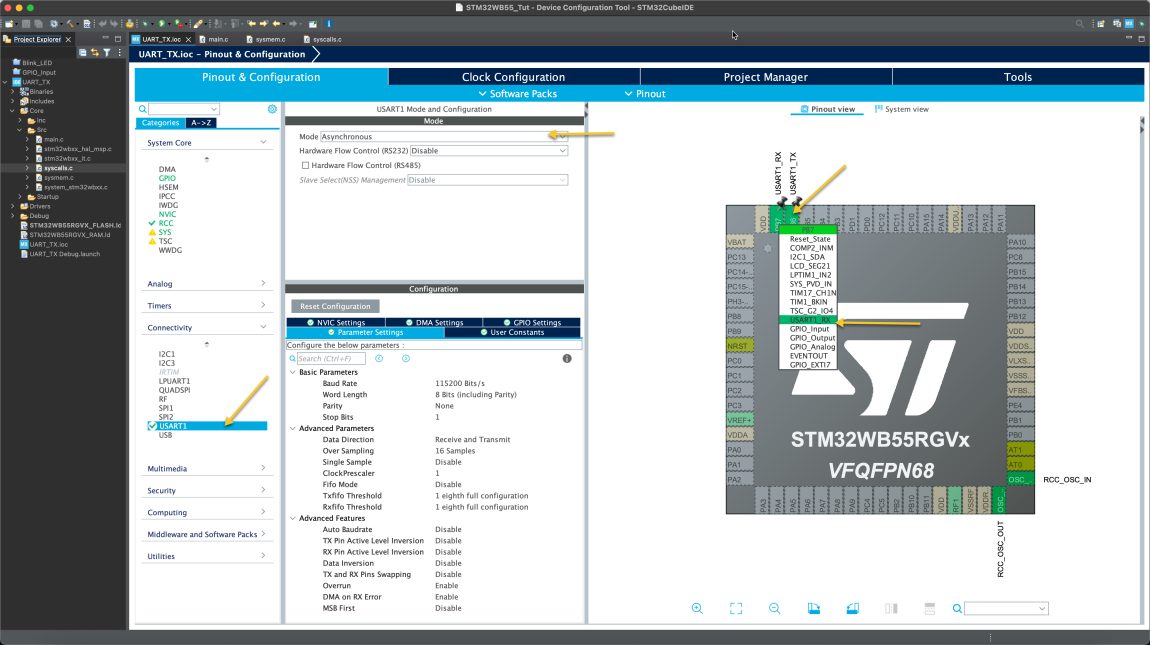Zoom out of the pinout view

[x=773, y=608]
